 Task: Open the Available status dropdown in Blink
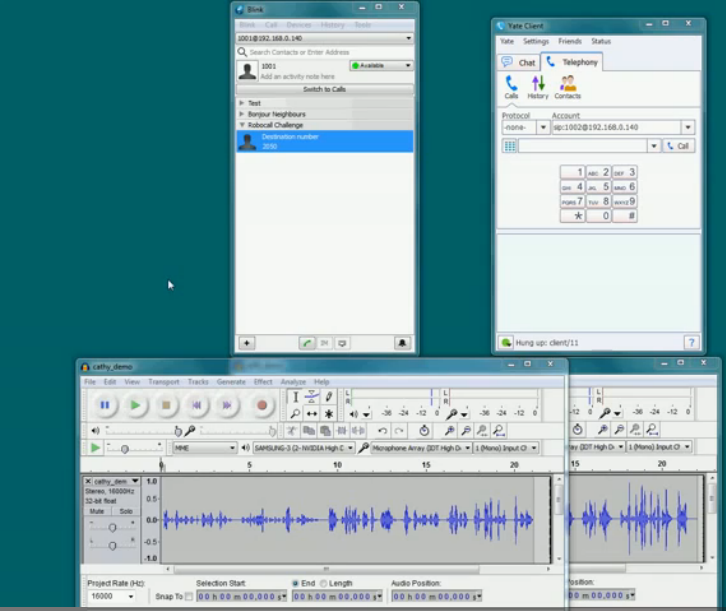pyautogui.click(x=382, y=65)
